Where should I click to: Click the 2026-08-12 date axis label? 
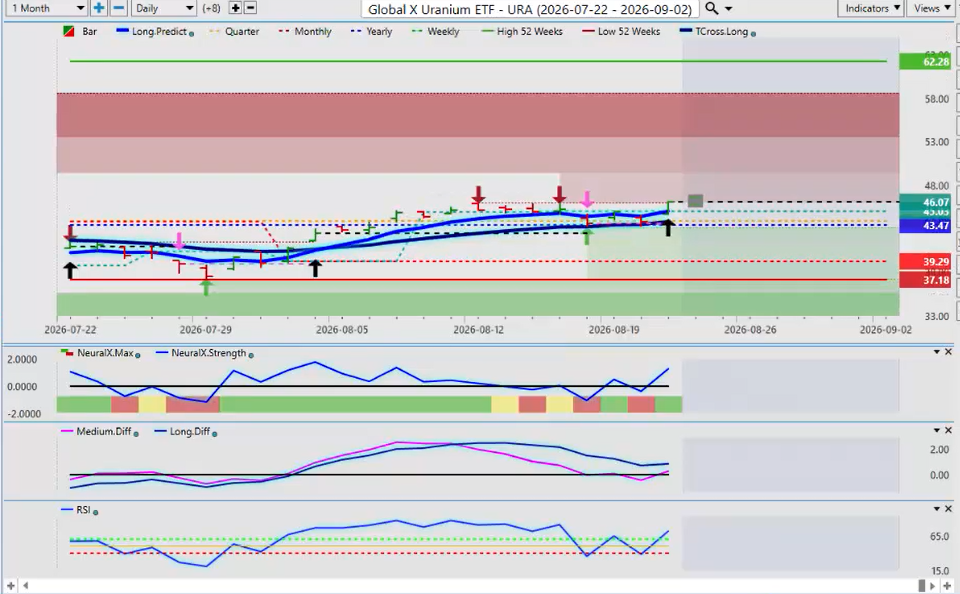478,329
